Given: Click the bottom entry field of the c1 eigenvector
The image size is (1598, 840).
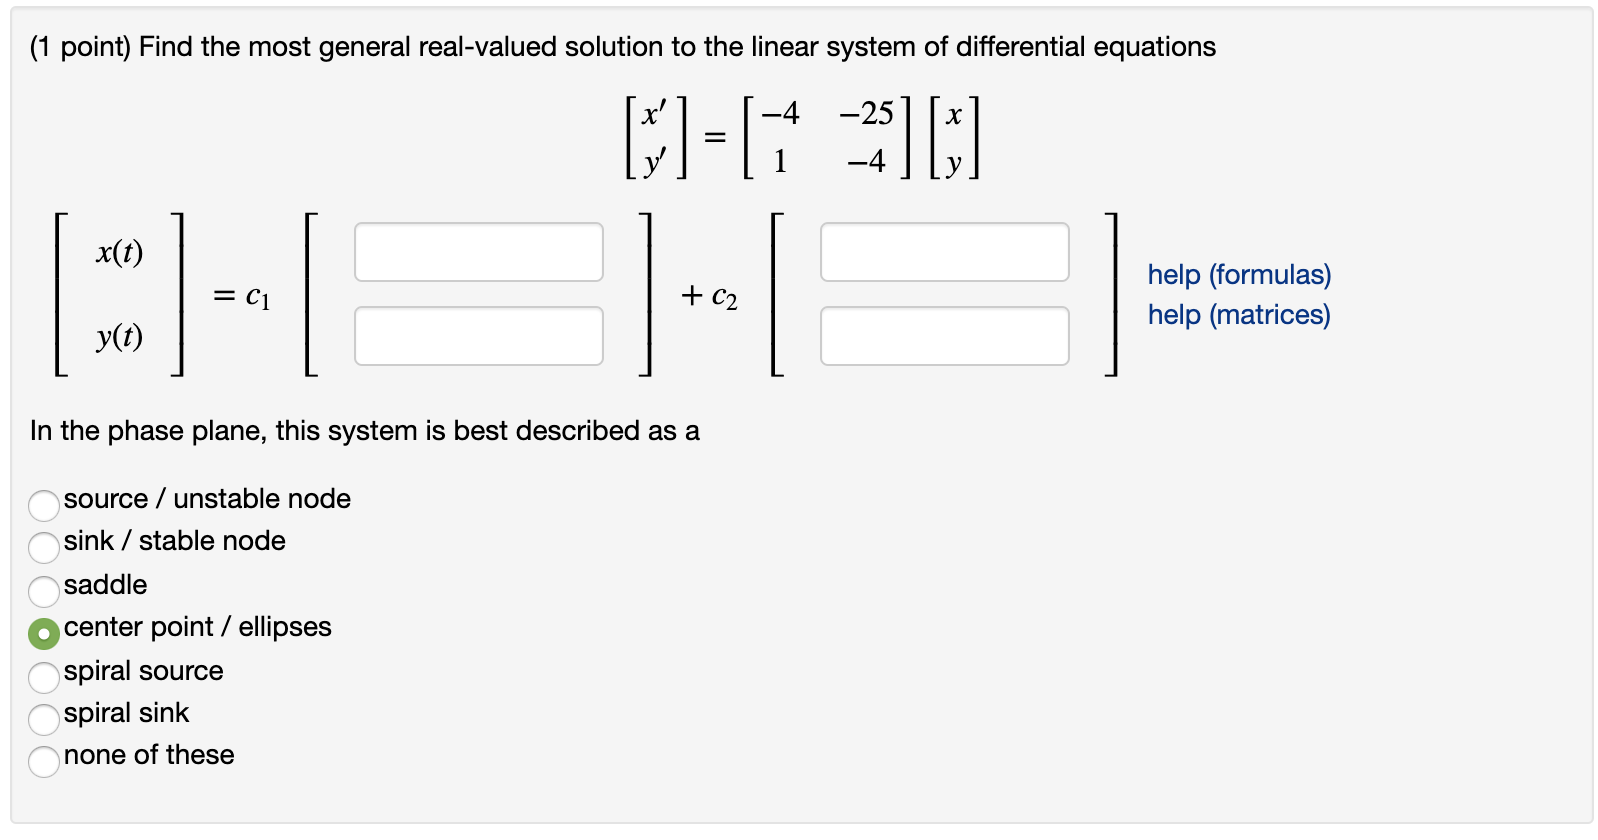Looking at the screenshot, I should point(478,336).
